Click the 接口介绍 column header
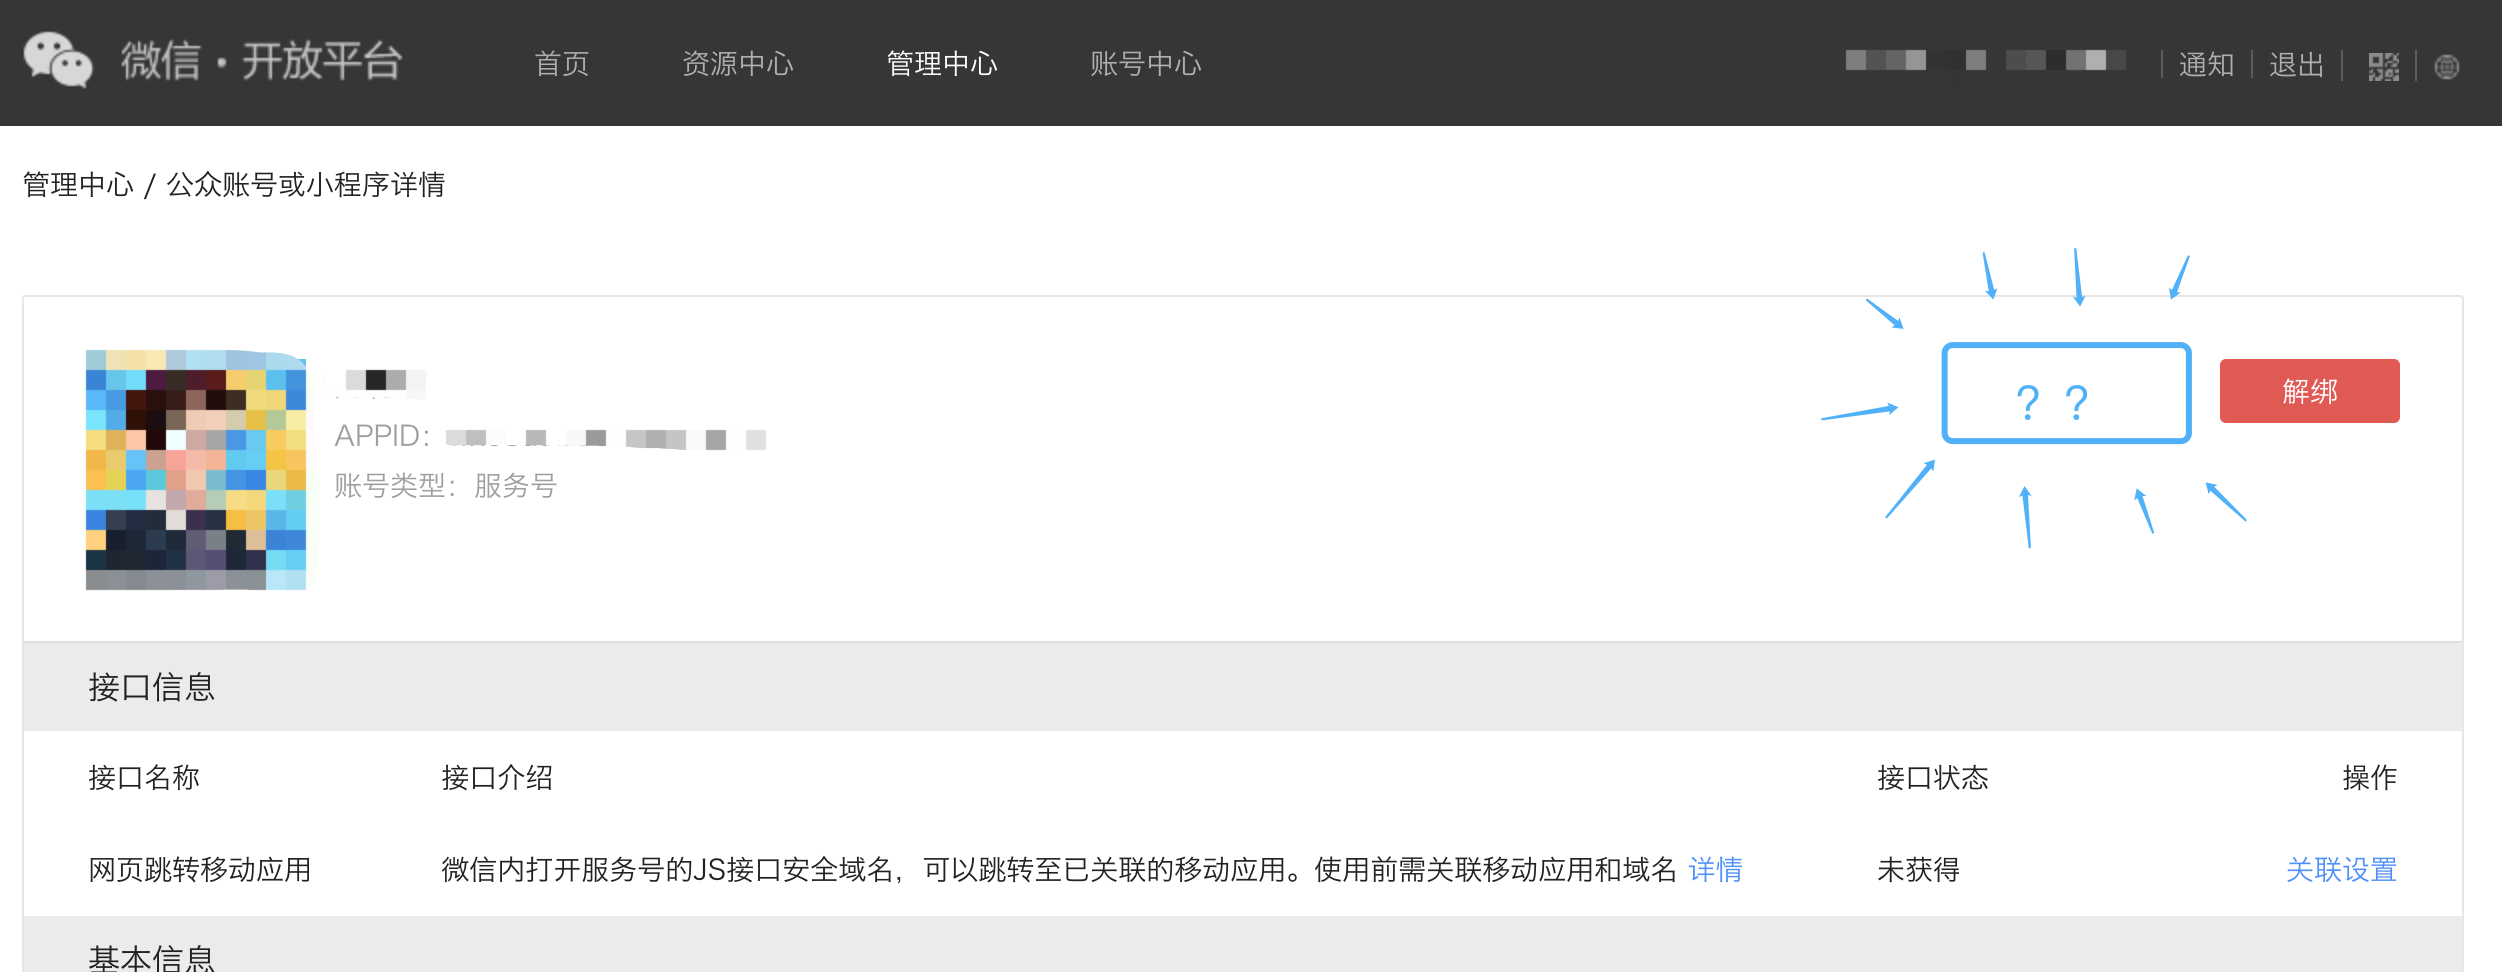Screen dimensions: 2502x972 (497, 778)
